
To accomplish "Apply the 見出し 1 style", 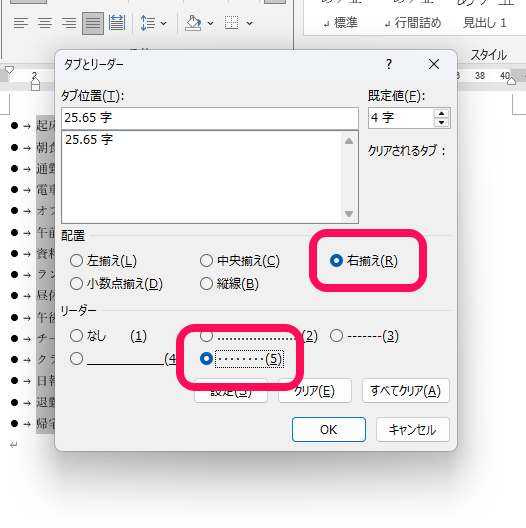I will coord(485,23).
